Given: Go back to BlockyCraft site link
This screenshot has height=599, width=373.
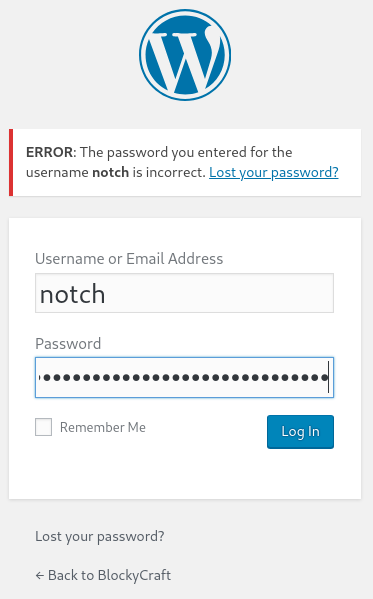Looking at the screenshot, I should 103,575.
